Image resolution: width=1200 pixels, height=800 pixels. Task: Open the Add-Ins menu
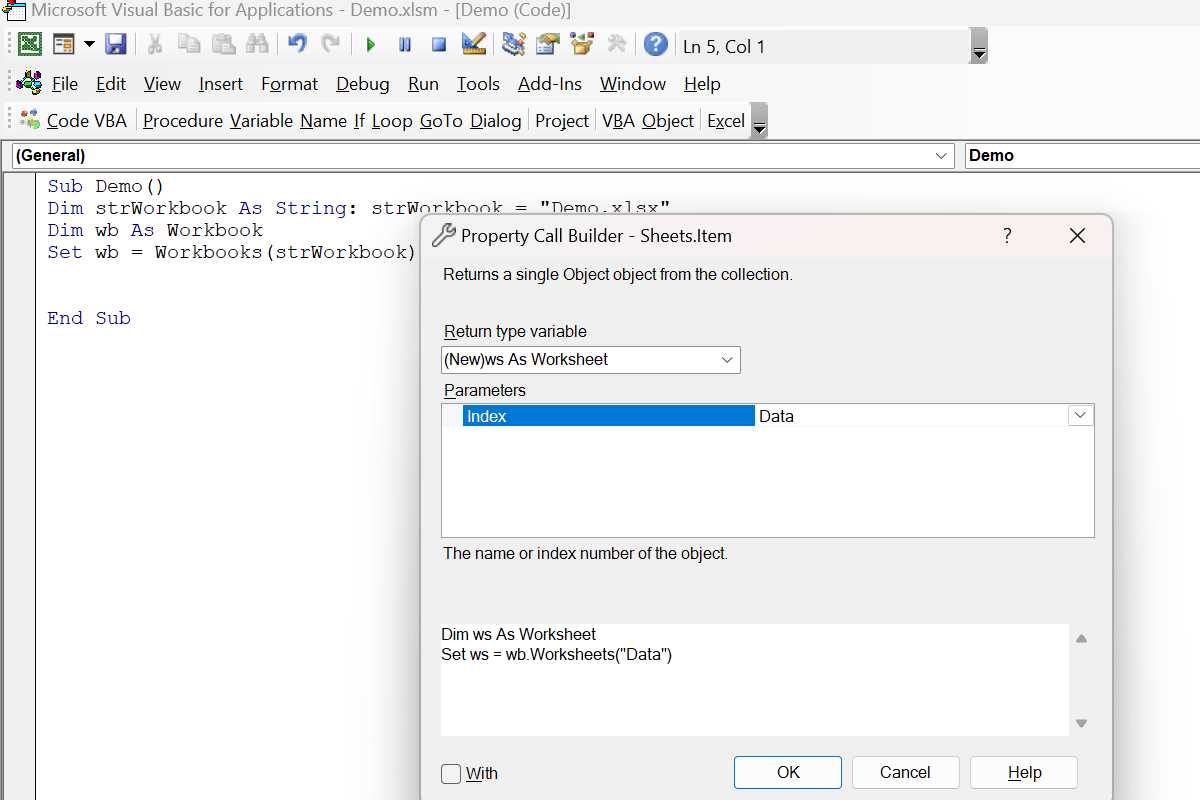tap(550, 84)
